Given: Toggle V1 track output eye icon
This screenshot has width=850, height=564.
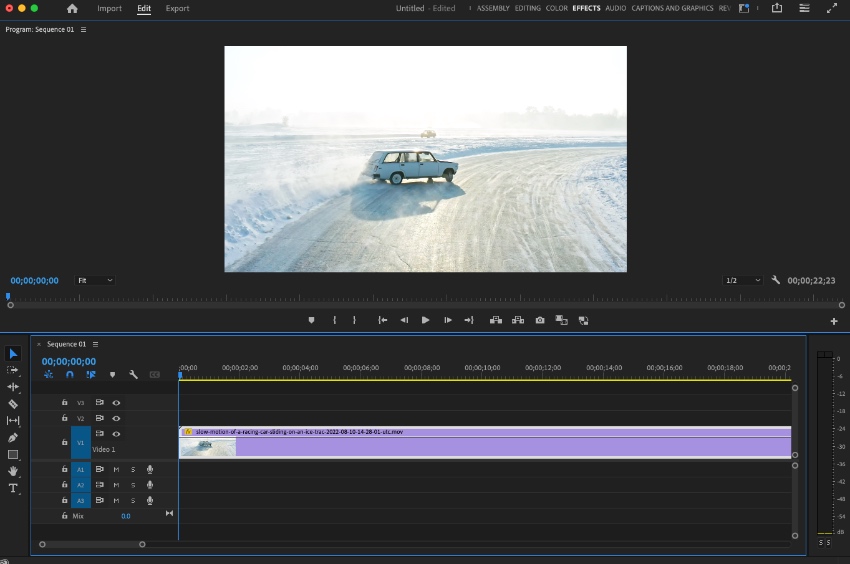Looking at the screenshot, I should click(116, 434).
